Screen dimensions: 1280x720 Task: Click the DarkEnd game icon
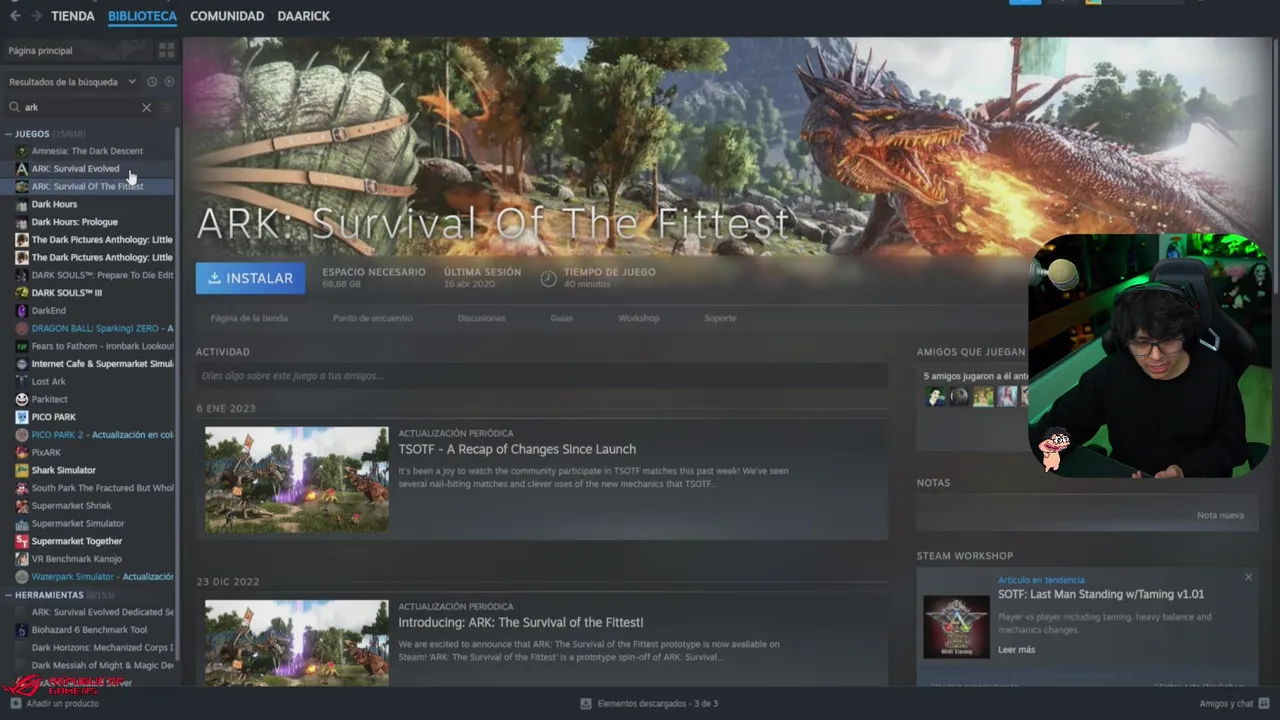click(x=22, y=311)
